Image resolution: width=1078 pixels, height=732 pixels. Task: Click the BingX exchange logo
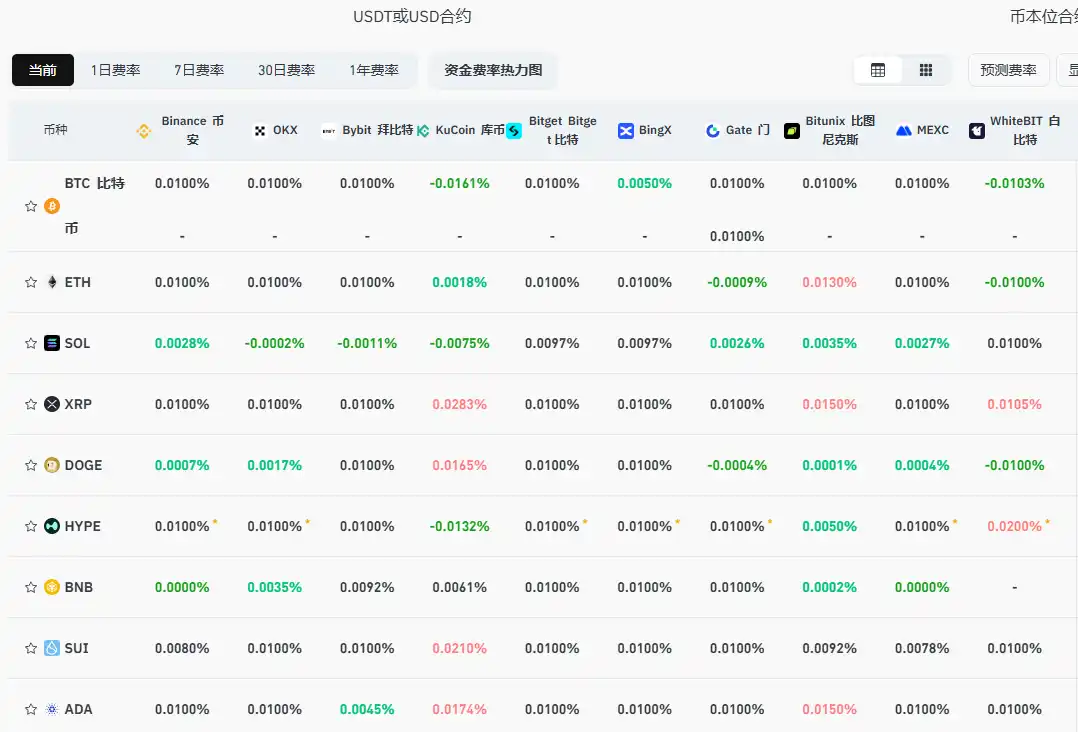(626, 131)
